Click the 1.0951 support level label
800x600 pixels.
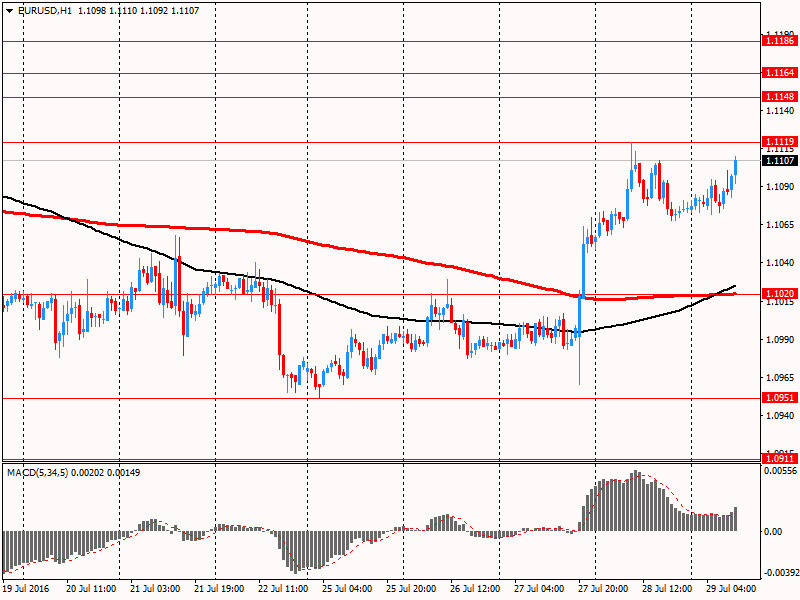coord(779,397)
